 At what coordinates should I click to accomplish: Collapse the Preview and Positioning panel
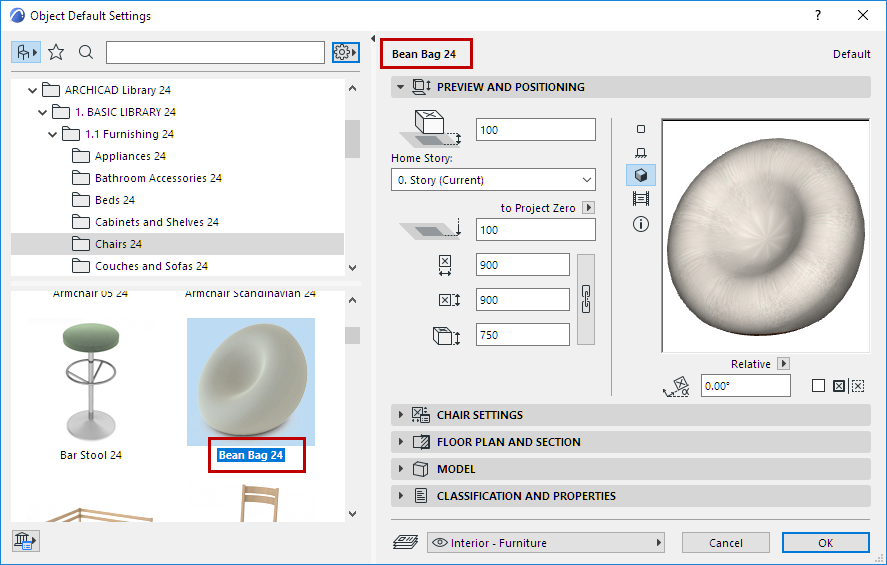tap(401, 87)
